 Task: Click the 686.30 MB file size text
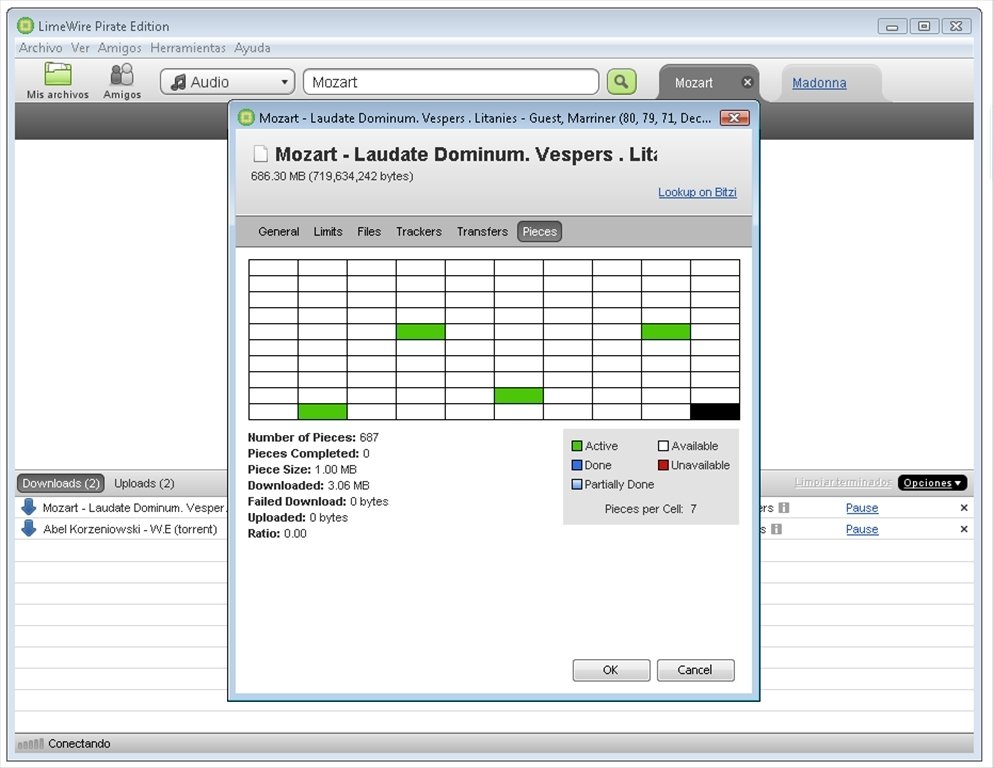click(x=332, y=176)
